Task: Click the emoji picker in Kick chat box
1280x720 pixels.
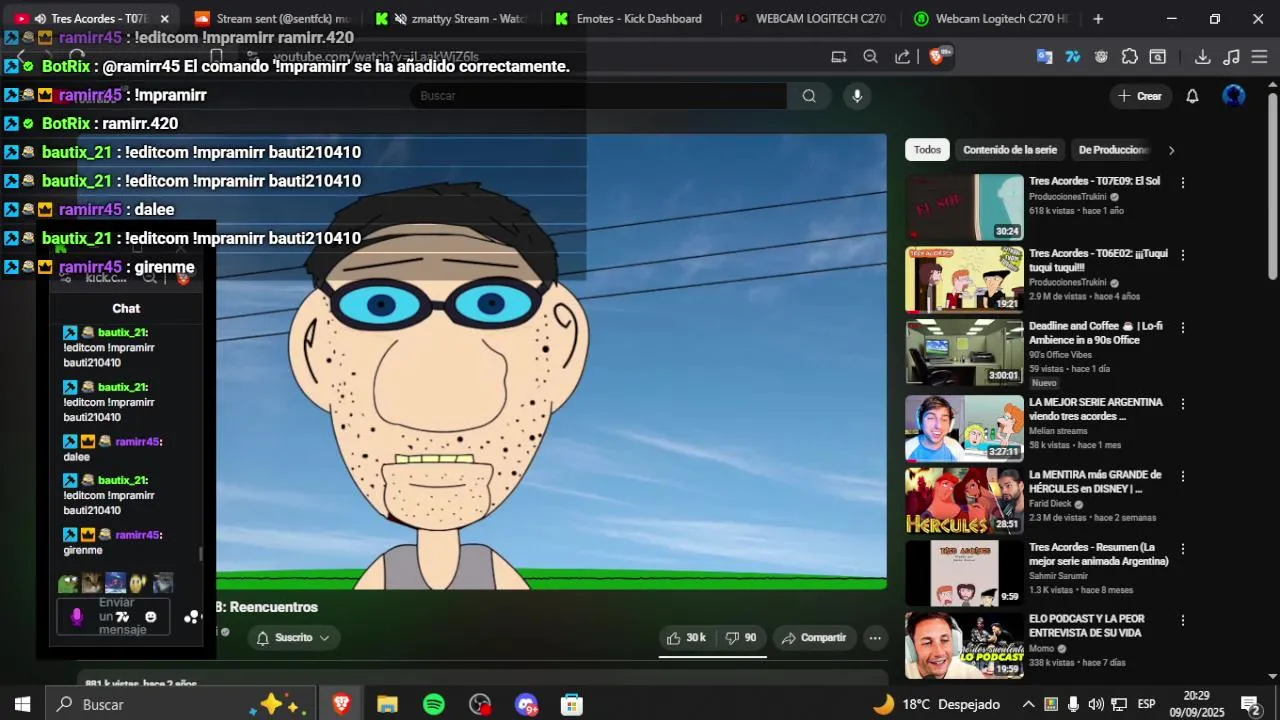Action: pos(151,617)
